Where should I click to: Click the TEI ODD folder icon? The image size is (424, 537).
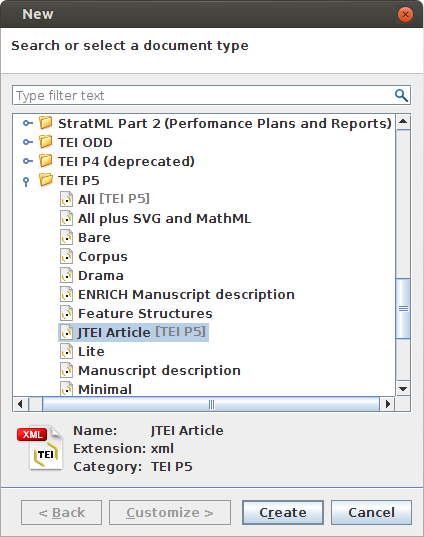pos(46,142)
